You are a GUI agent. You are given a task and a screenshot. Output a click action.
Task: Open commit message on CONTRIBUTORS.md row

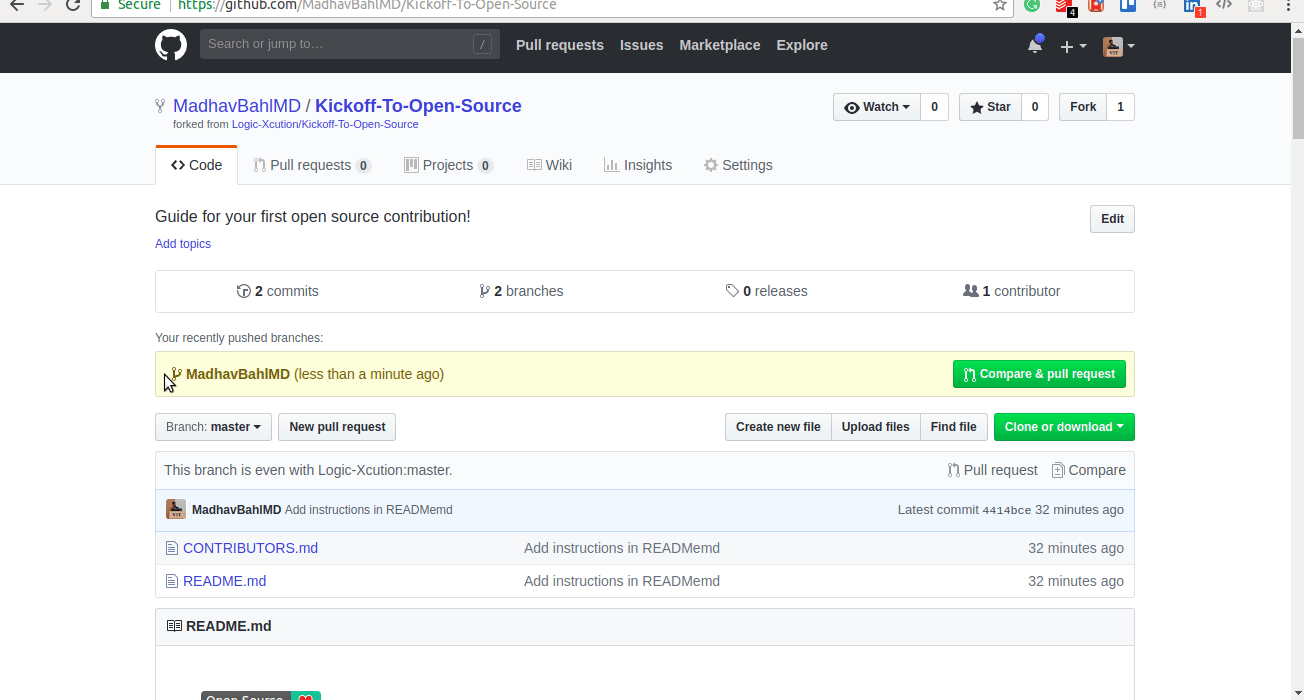622,548
